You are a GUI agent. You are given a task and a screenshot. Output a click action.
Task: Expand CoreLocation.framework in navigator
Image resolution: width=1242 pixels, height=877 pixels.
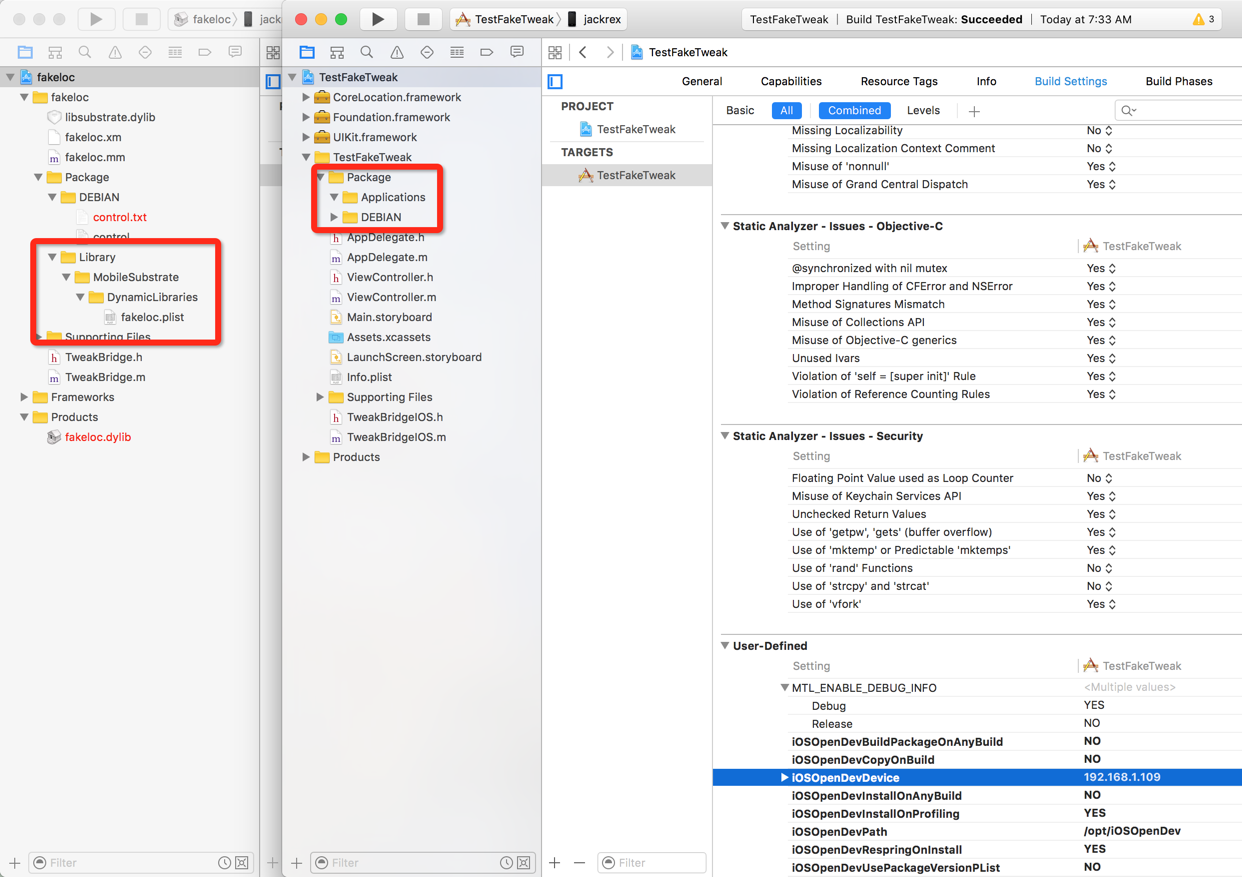[x=306, y=97]
